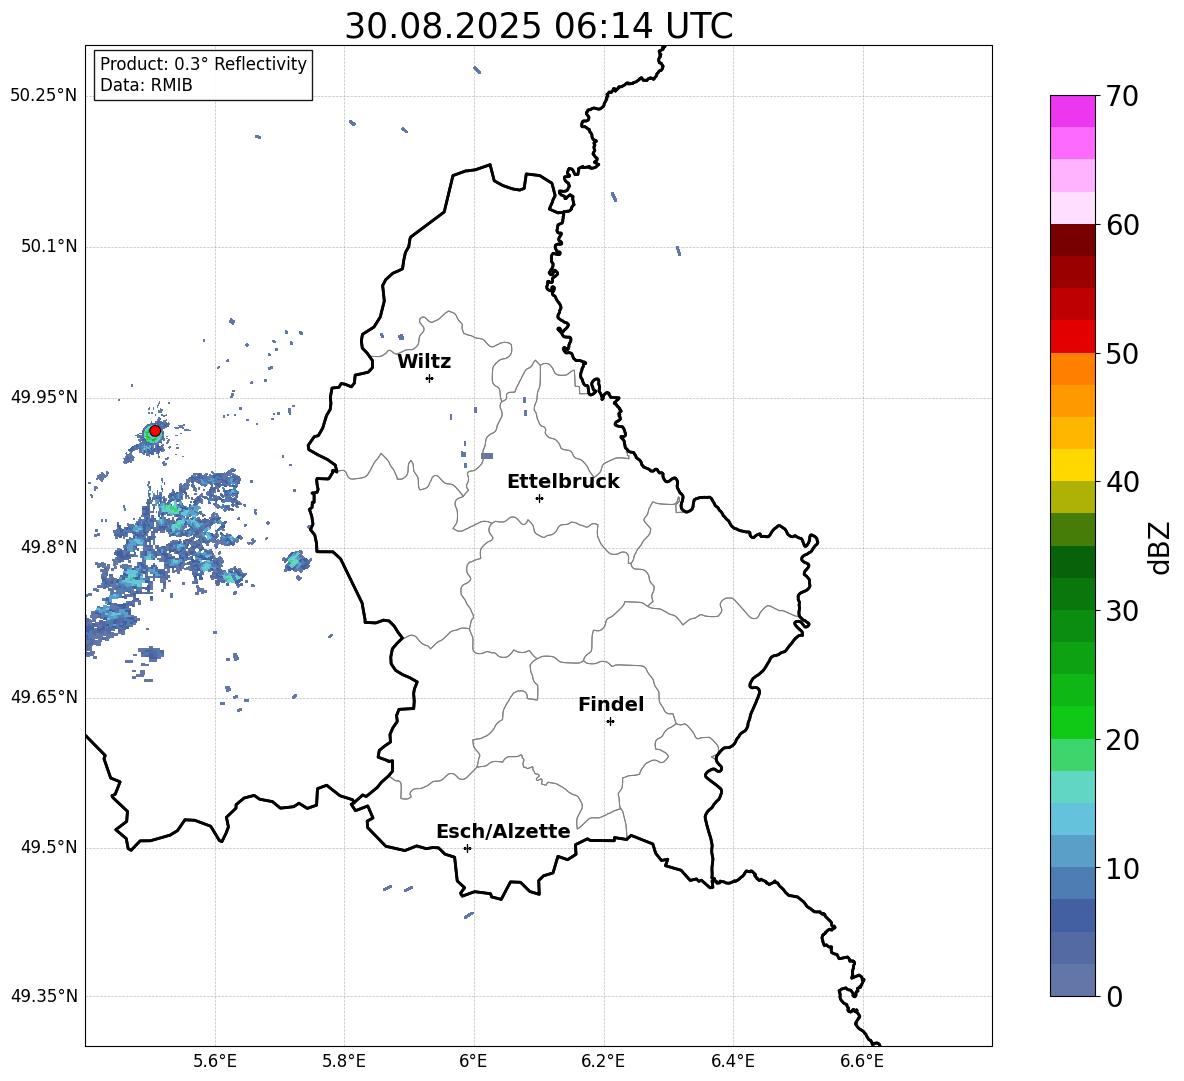Click the title 30.08.2025 06:14 UTC
Viewport: 1184px width, 1081px height.
point(538,26)
